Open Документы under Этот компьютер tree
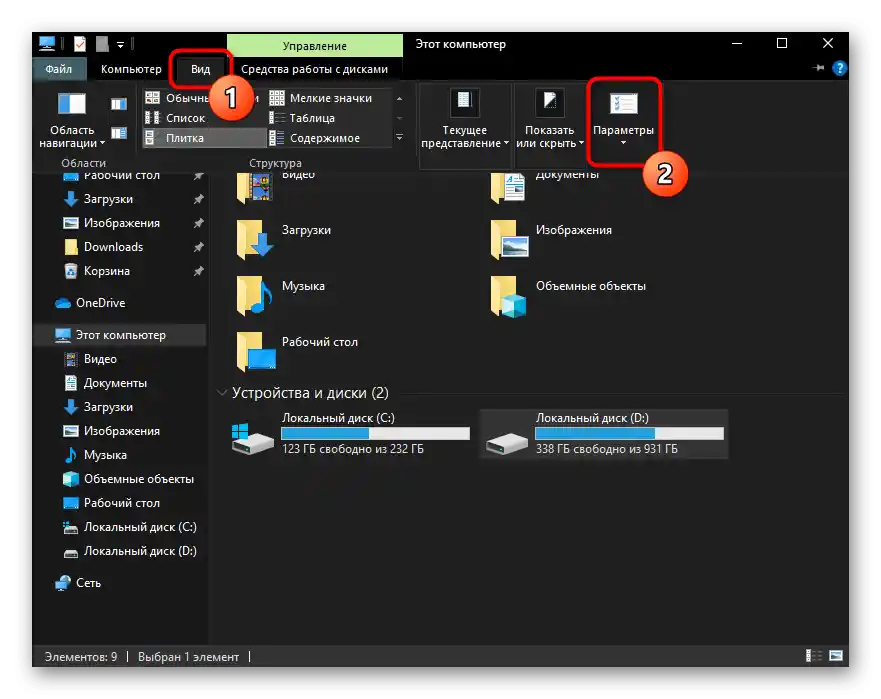 [x=115, y=383]
